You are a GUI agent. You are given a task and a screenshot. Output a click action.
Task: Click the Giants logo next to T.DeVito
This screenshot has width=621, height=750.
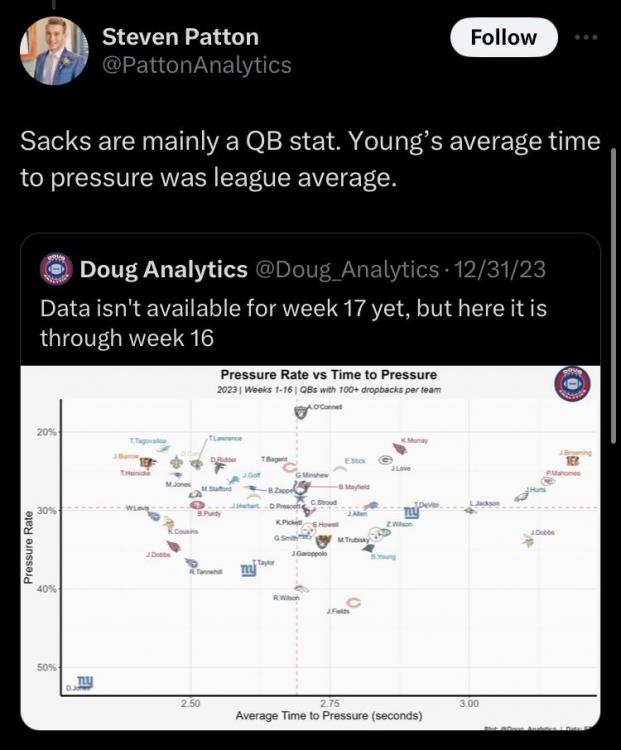pos(411,513)
